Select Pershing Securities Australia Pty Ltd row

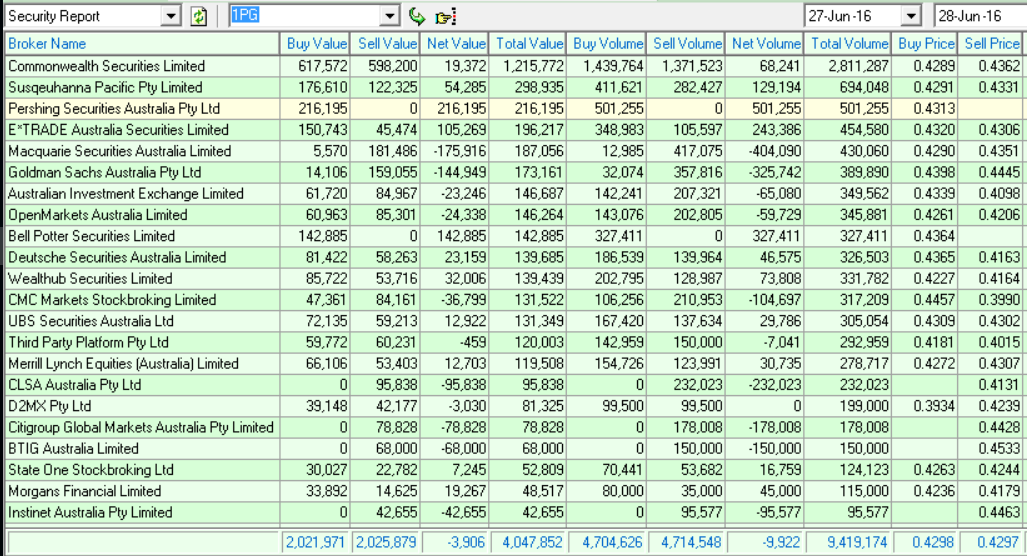pos(514,109)
